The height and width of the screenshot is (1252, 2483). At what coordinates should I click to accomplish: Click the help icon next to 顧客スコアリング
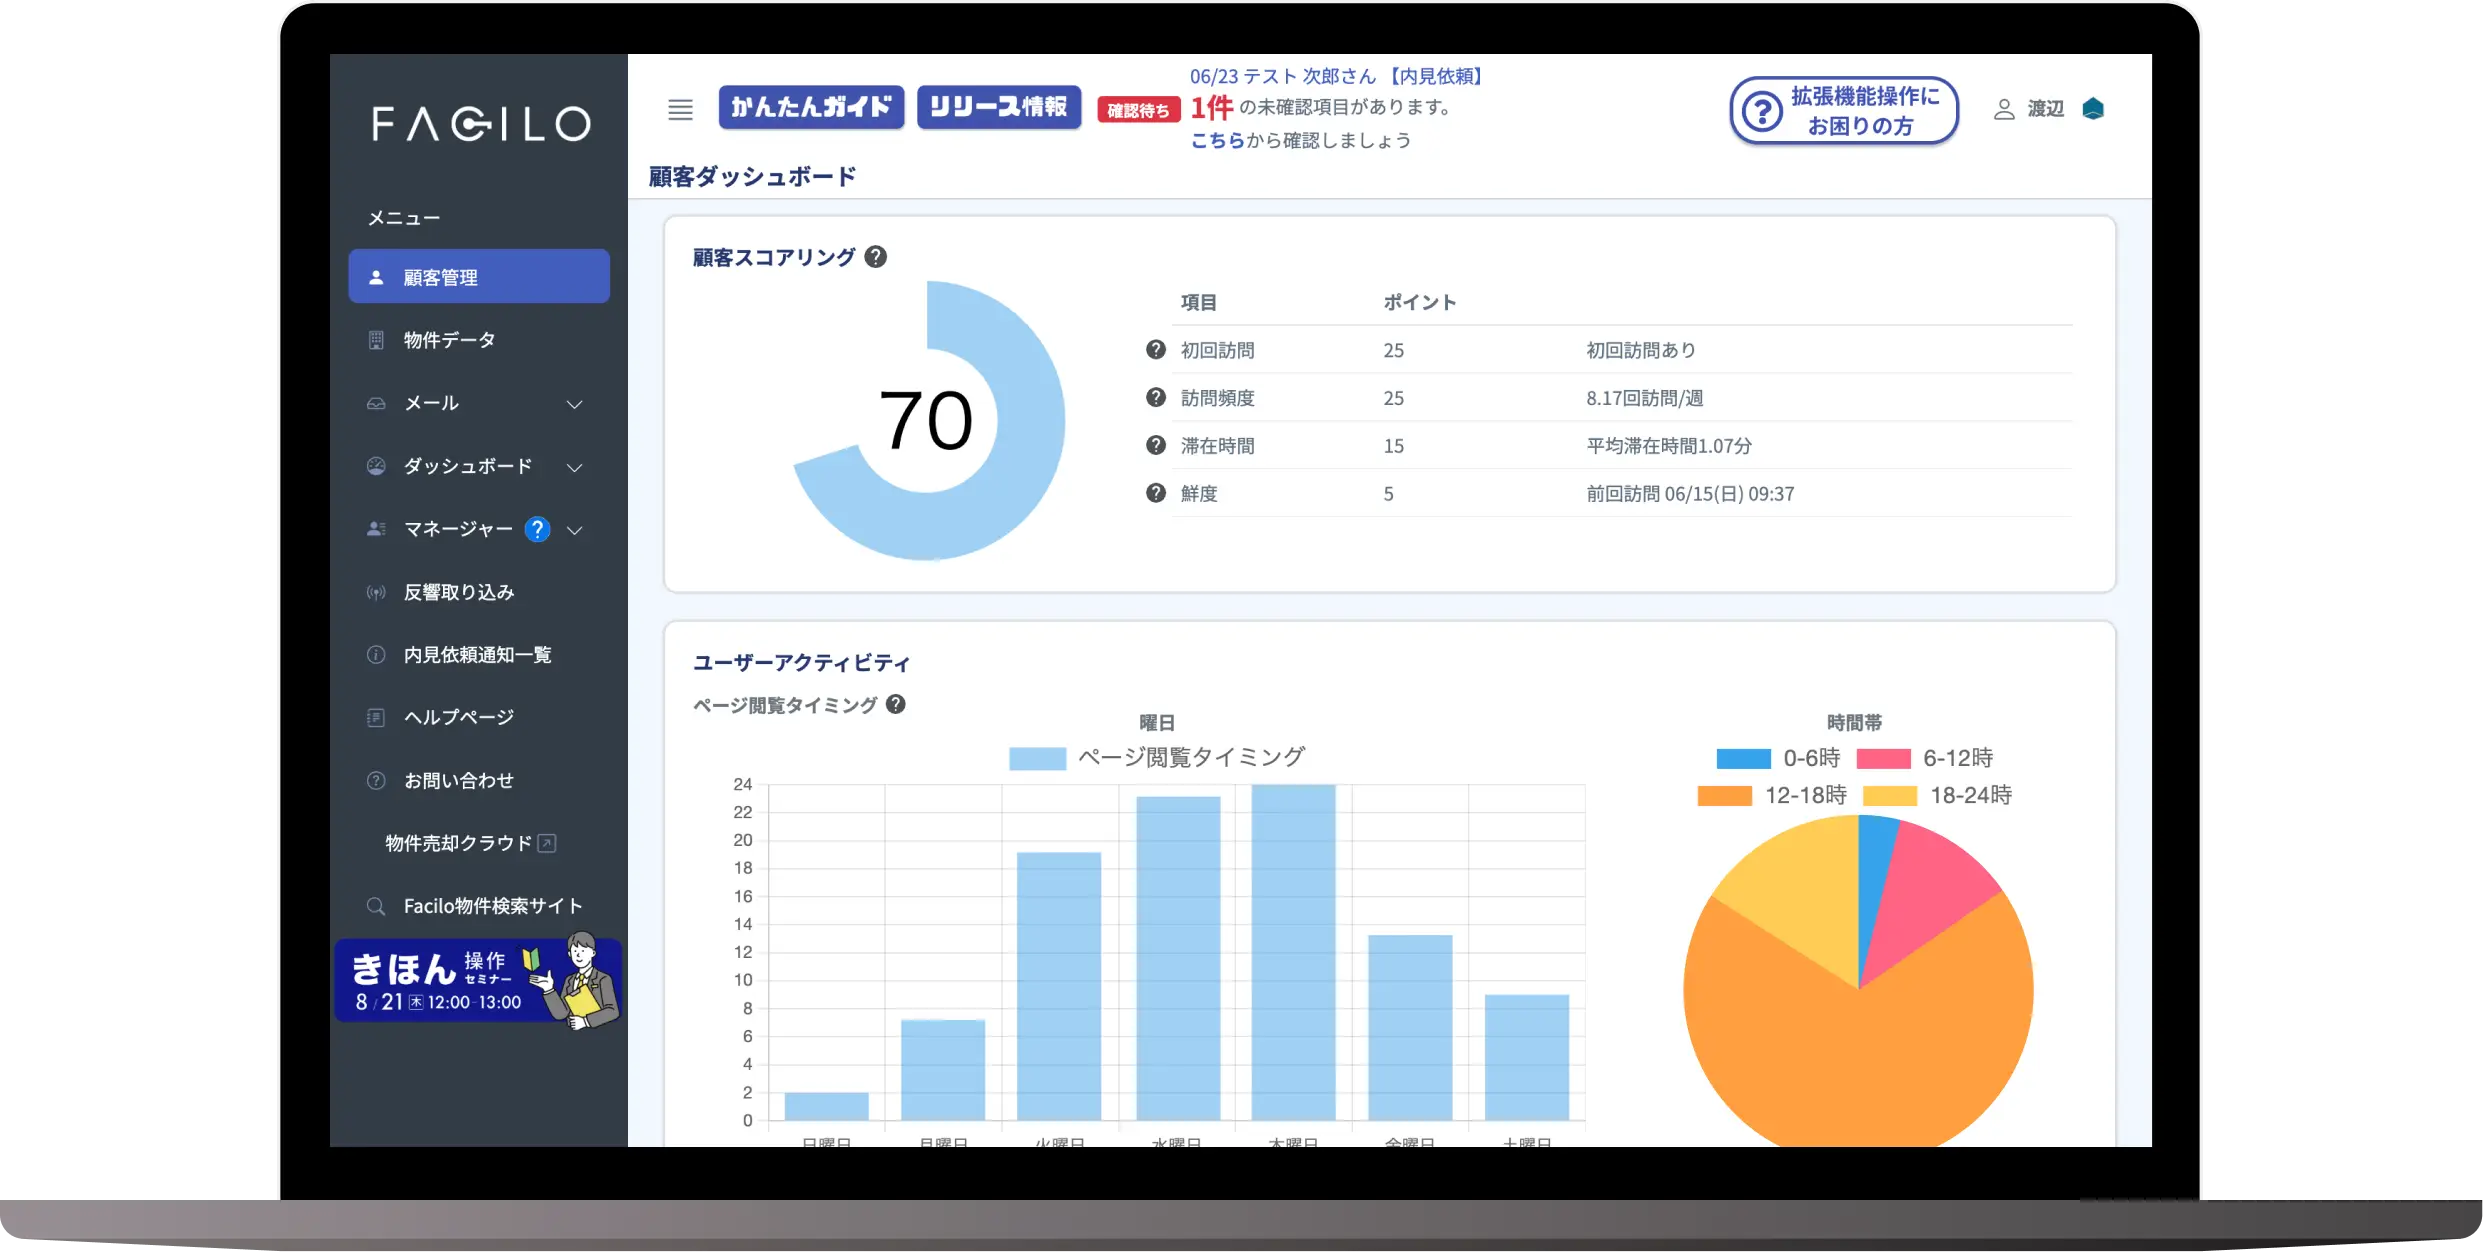pos(876,257)
